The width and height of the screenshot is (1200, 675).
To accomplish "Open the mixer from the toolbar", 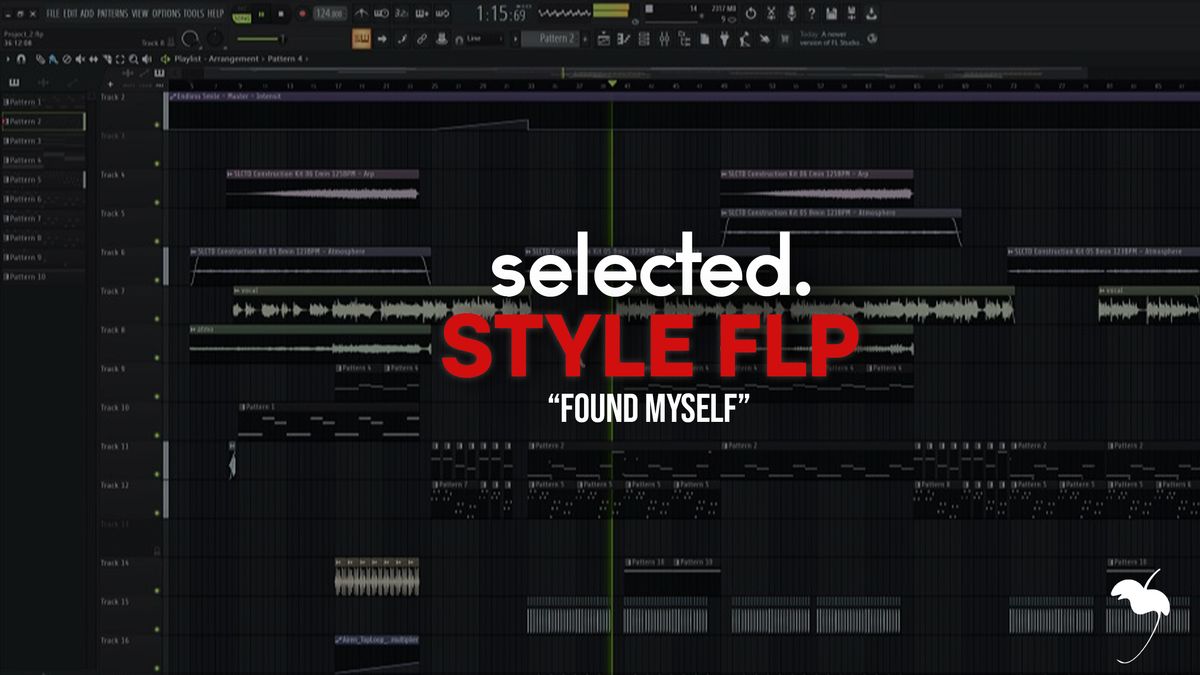I will [663, 39].
